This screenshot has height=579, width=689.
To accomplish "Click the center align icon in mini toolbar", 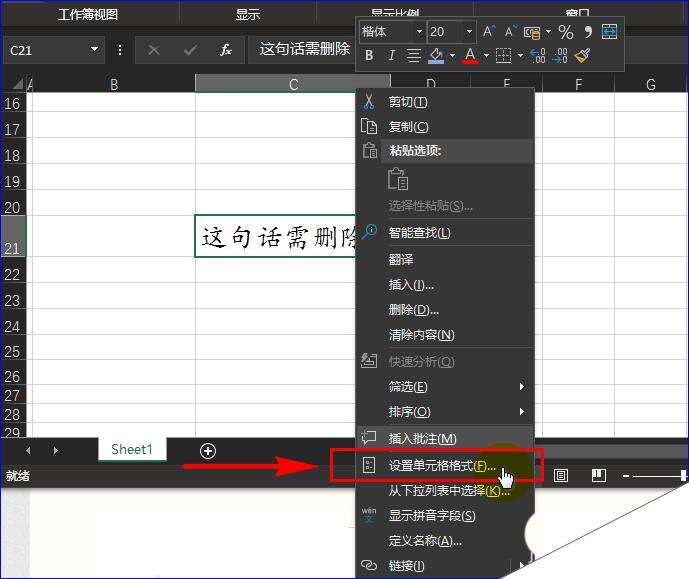I will [x=413, y=55].
